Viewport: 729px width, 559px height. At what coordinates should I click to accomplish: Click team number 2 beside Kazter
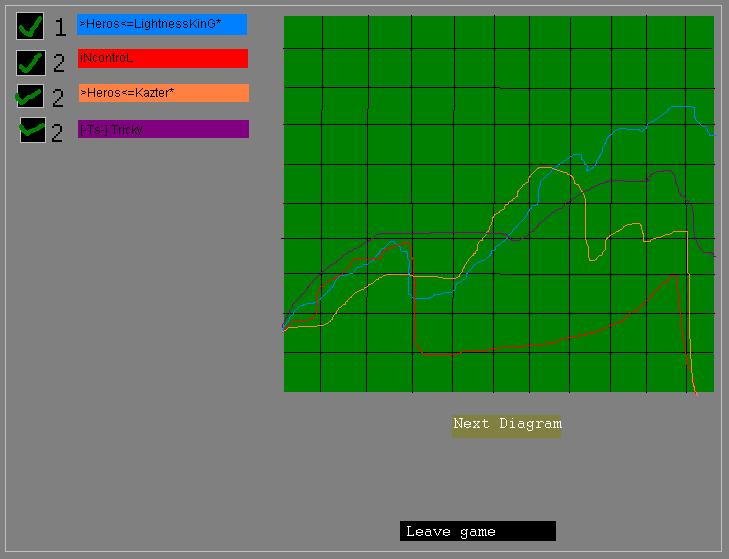pyautogui.click(x=59, y=97)
